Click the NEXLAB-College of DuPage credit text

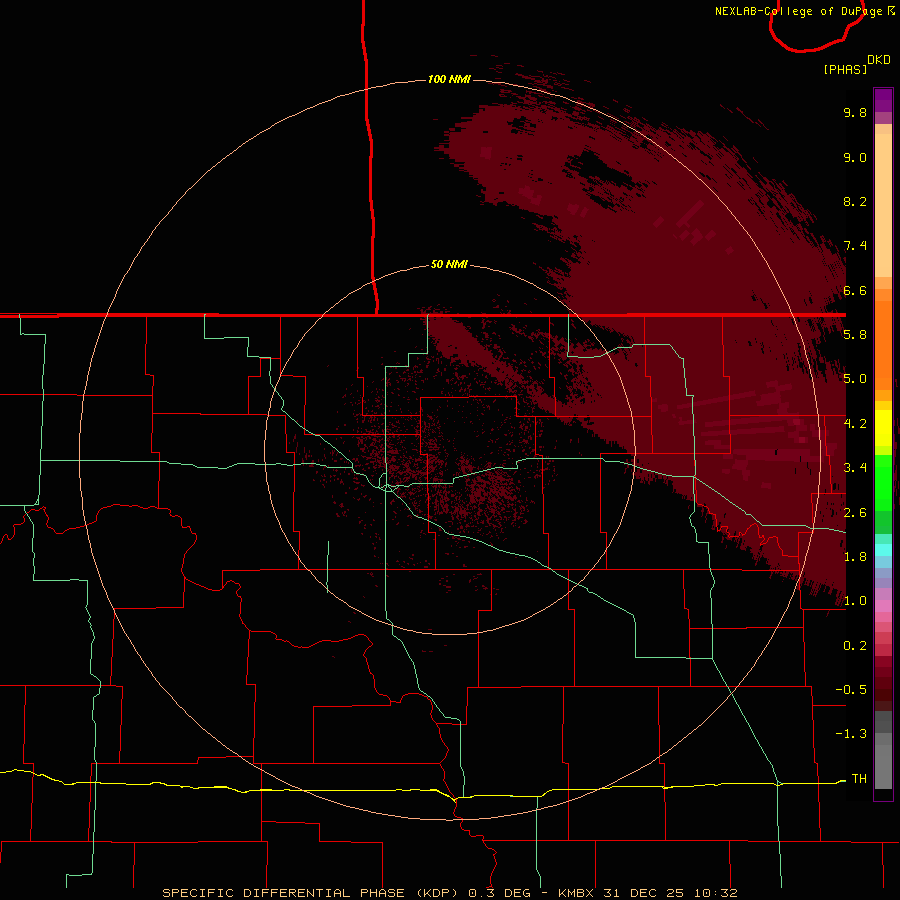tap(798, 11)
